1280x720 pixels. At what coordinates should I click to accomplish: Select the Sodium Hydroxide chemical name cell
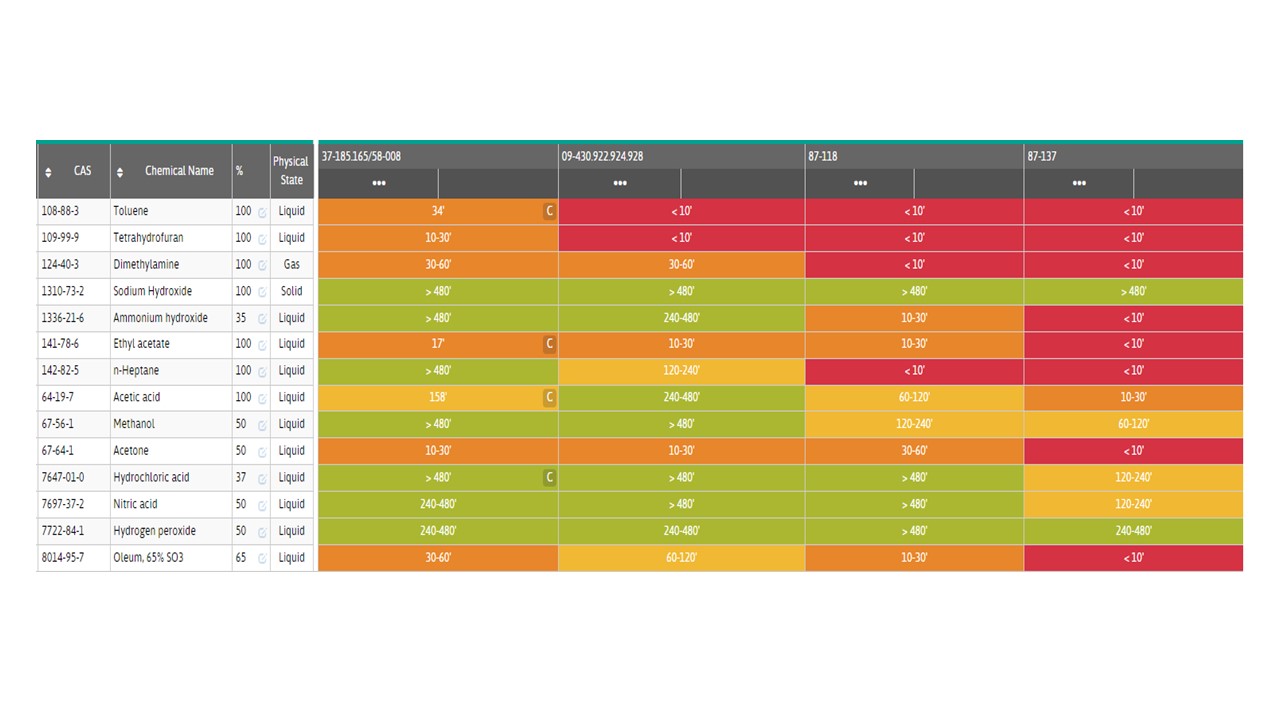(152, 291)
